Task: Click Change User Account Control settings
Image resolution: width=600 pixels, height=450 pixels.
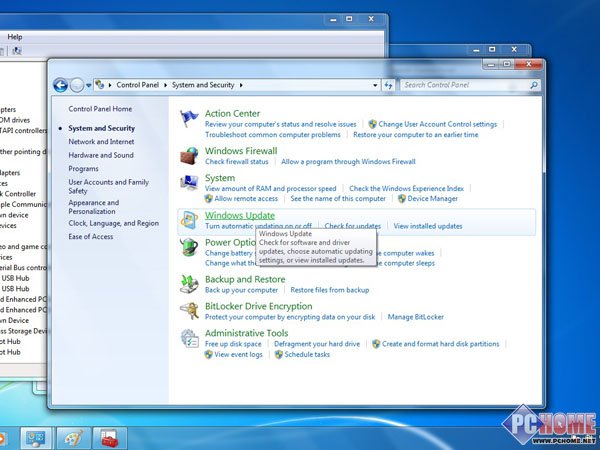Action: coord(437,124)
